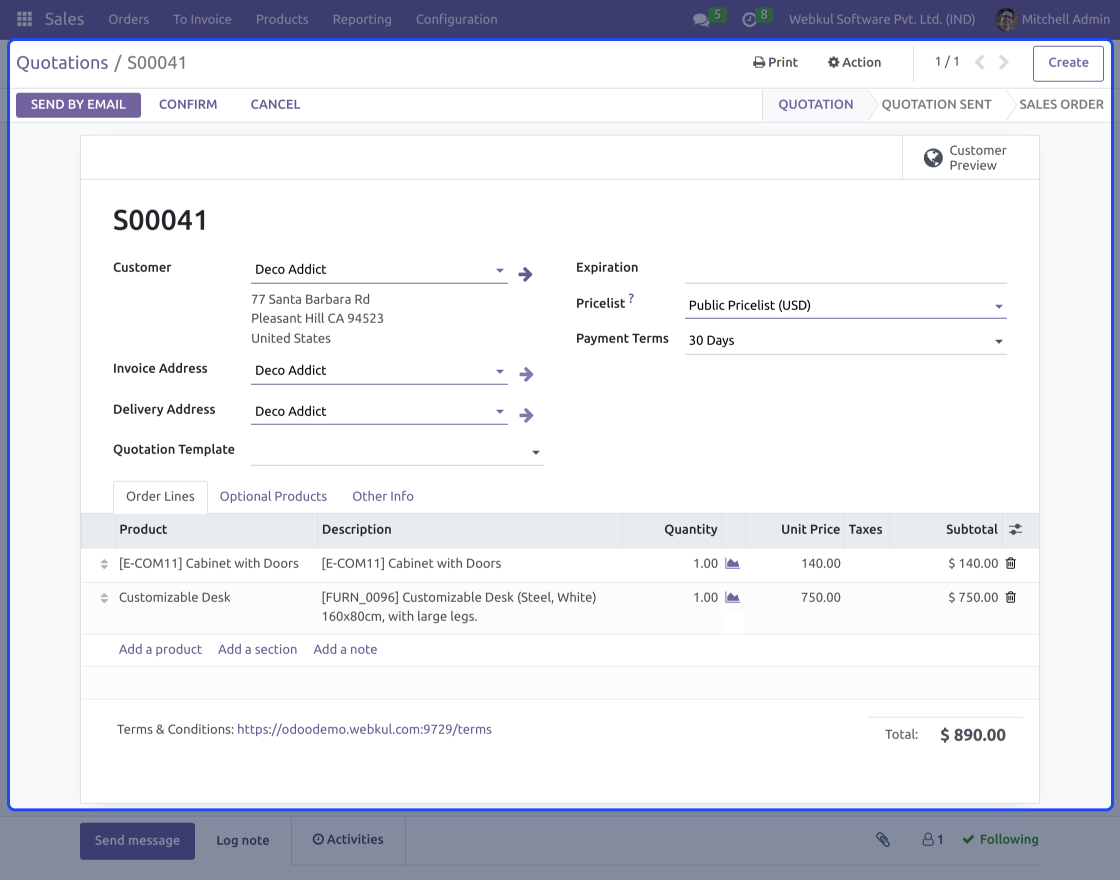Click Add a section link
The height and width of the screenshot is (880, 1120).
click(x=257, y=650)
